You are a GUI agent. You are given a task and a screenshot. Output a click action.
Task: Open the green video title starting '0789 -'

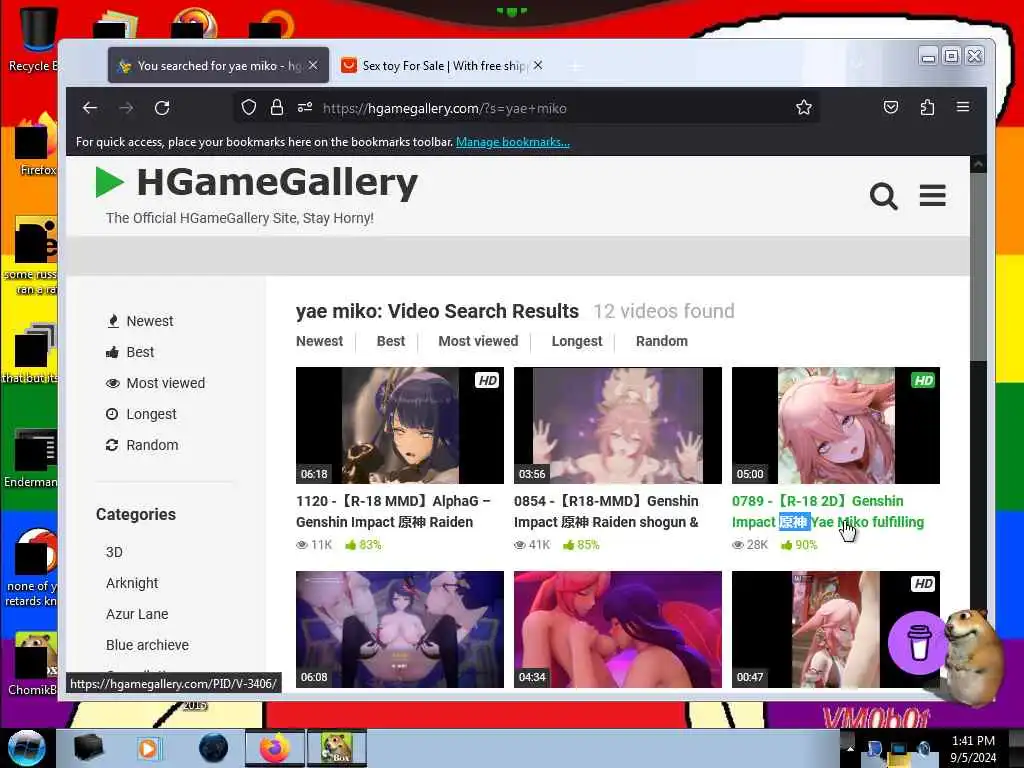point(828,511)
